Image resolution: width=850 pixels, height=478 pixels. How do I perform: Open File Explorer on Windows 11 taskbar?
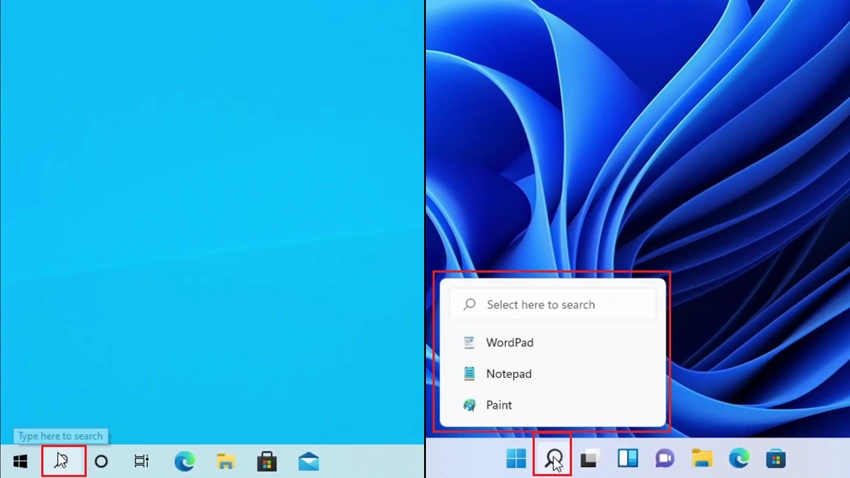702,458
